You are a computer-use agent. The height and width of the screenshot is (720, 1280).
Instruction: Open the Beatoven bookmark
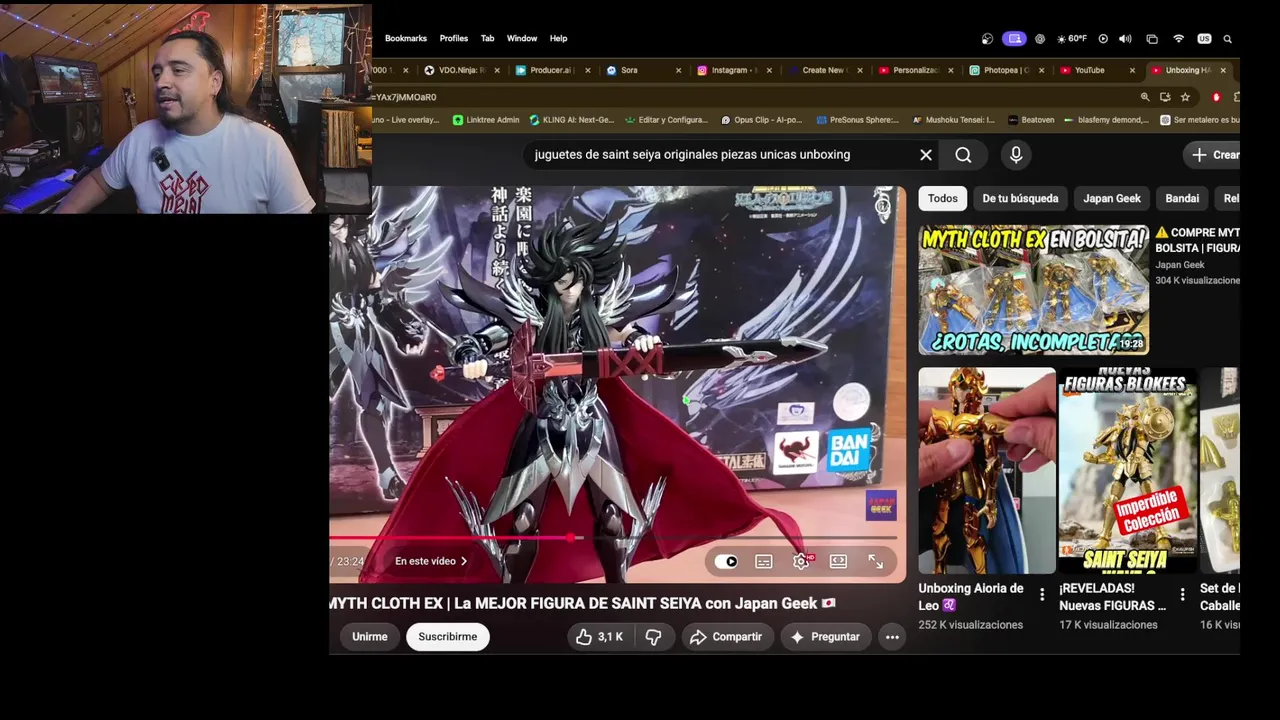click(x=1031, y=120)
